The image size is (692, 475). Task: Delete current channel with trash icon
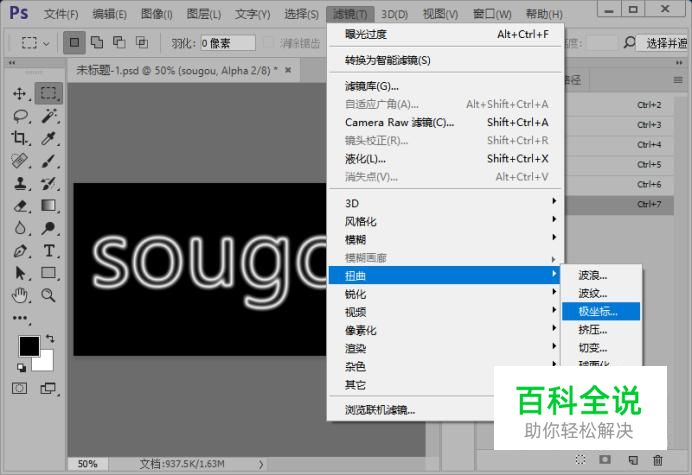[x=658, y=460]
